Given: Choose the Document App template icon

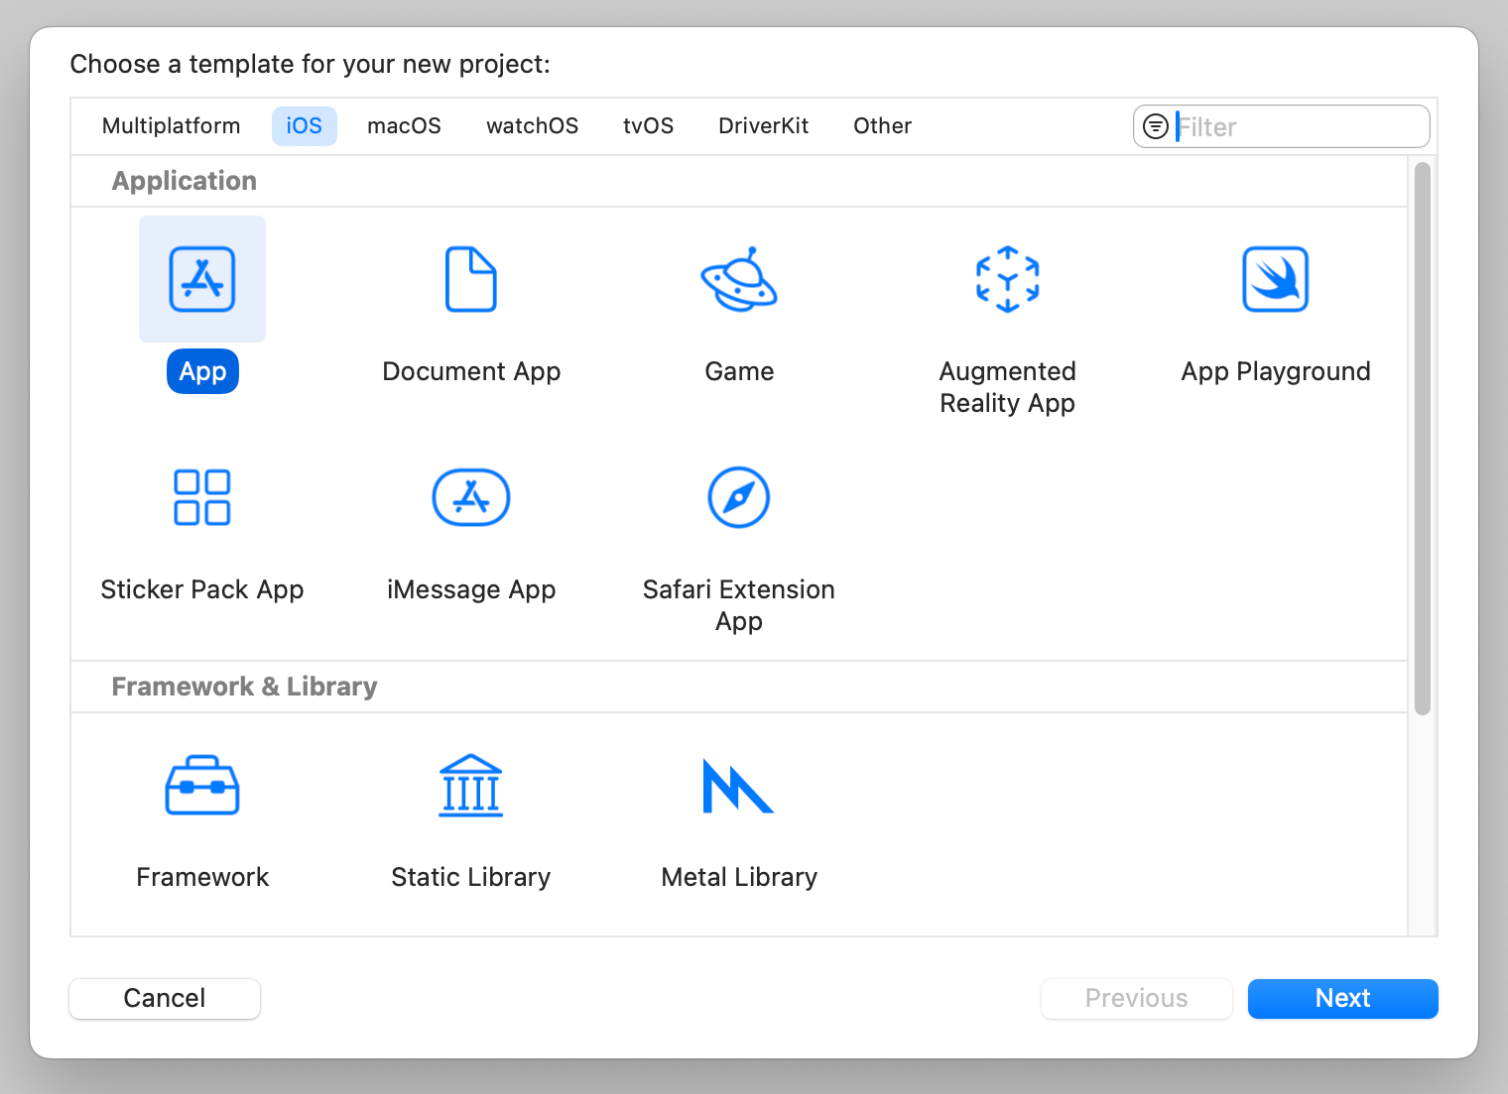Looking at the screenshot, I should [x=471, y=279].
